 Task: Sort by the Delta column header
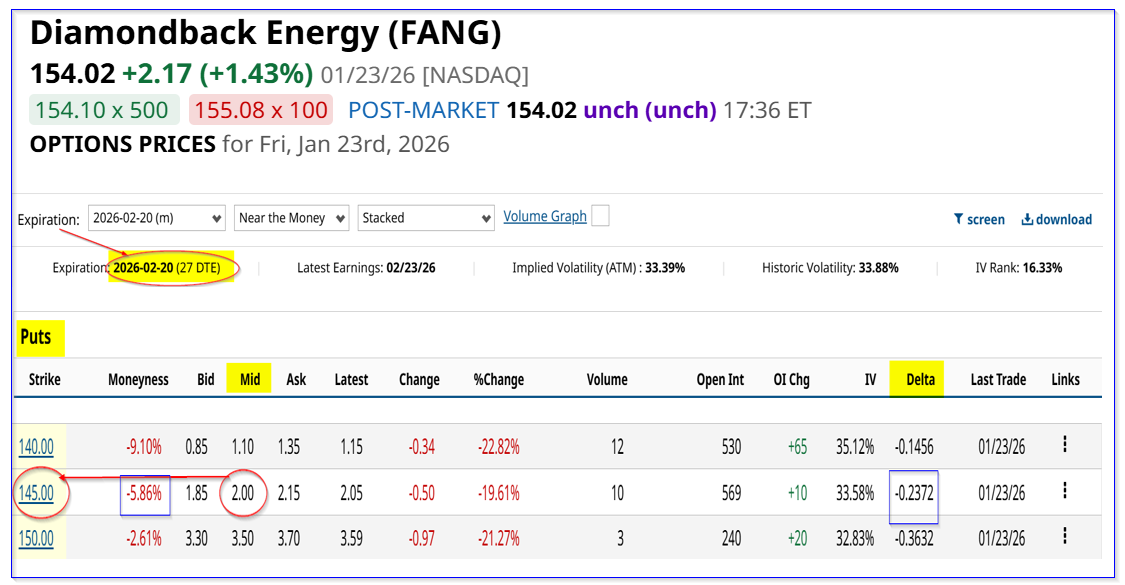920,379
